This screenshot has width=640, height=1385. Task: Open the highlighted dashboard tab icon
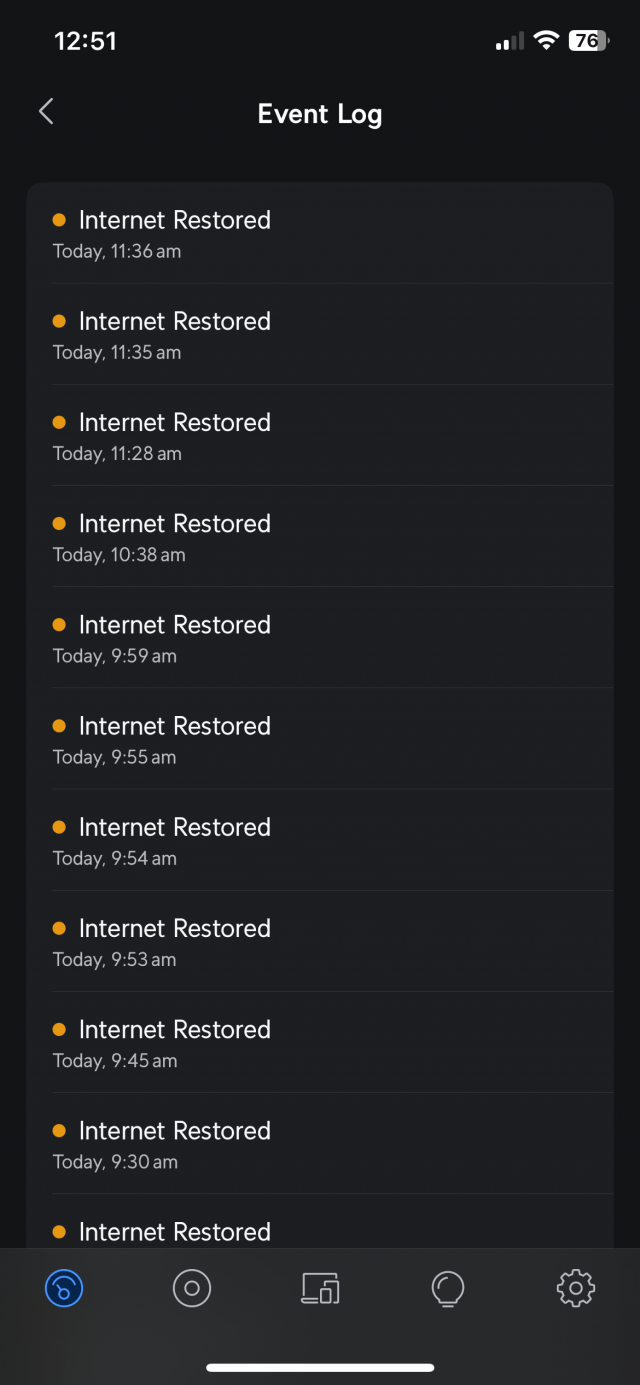point(64,1288)
